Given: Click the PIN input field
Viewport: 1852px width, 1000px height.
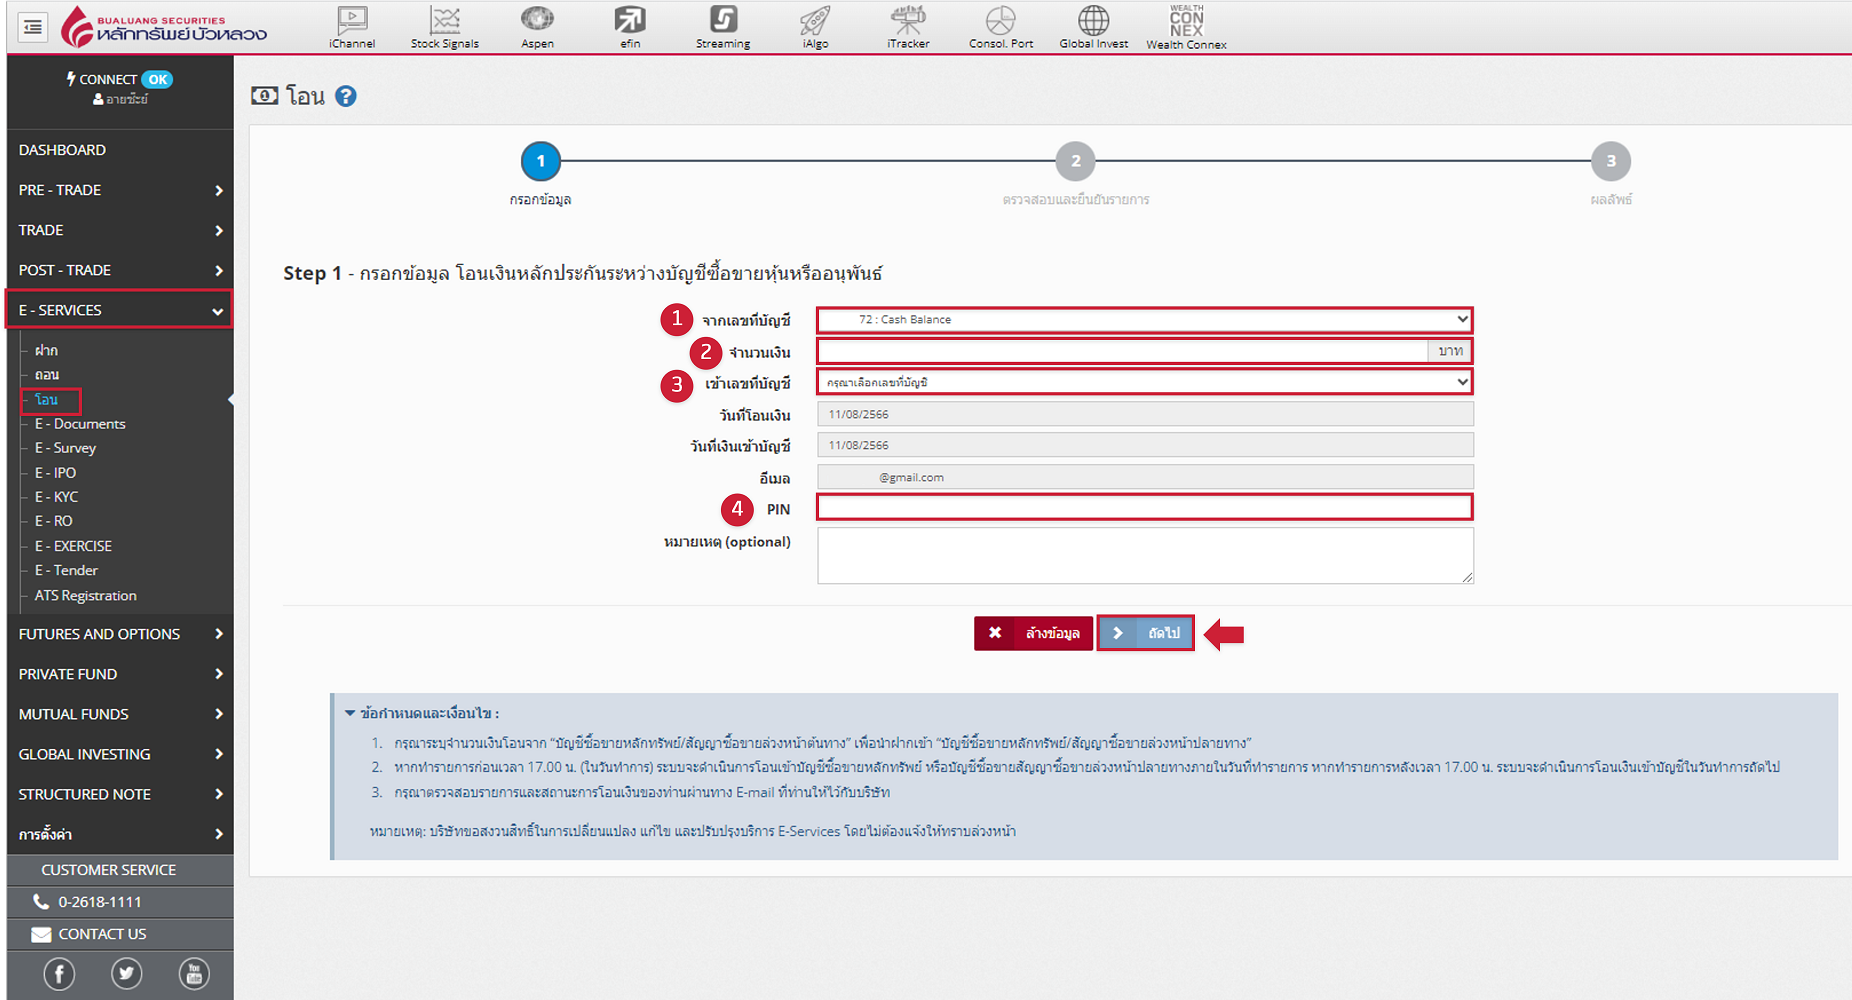Looking at the screenshot, I should (x=1144, y=508).
